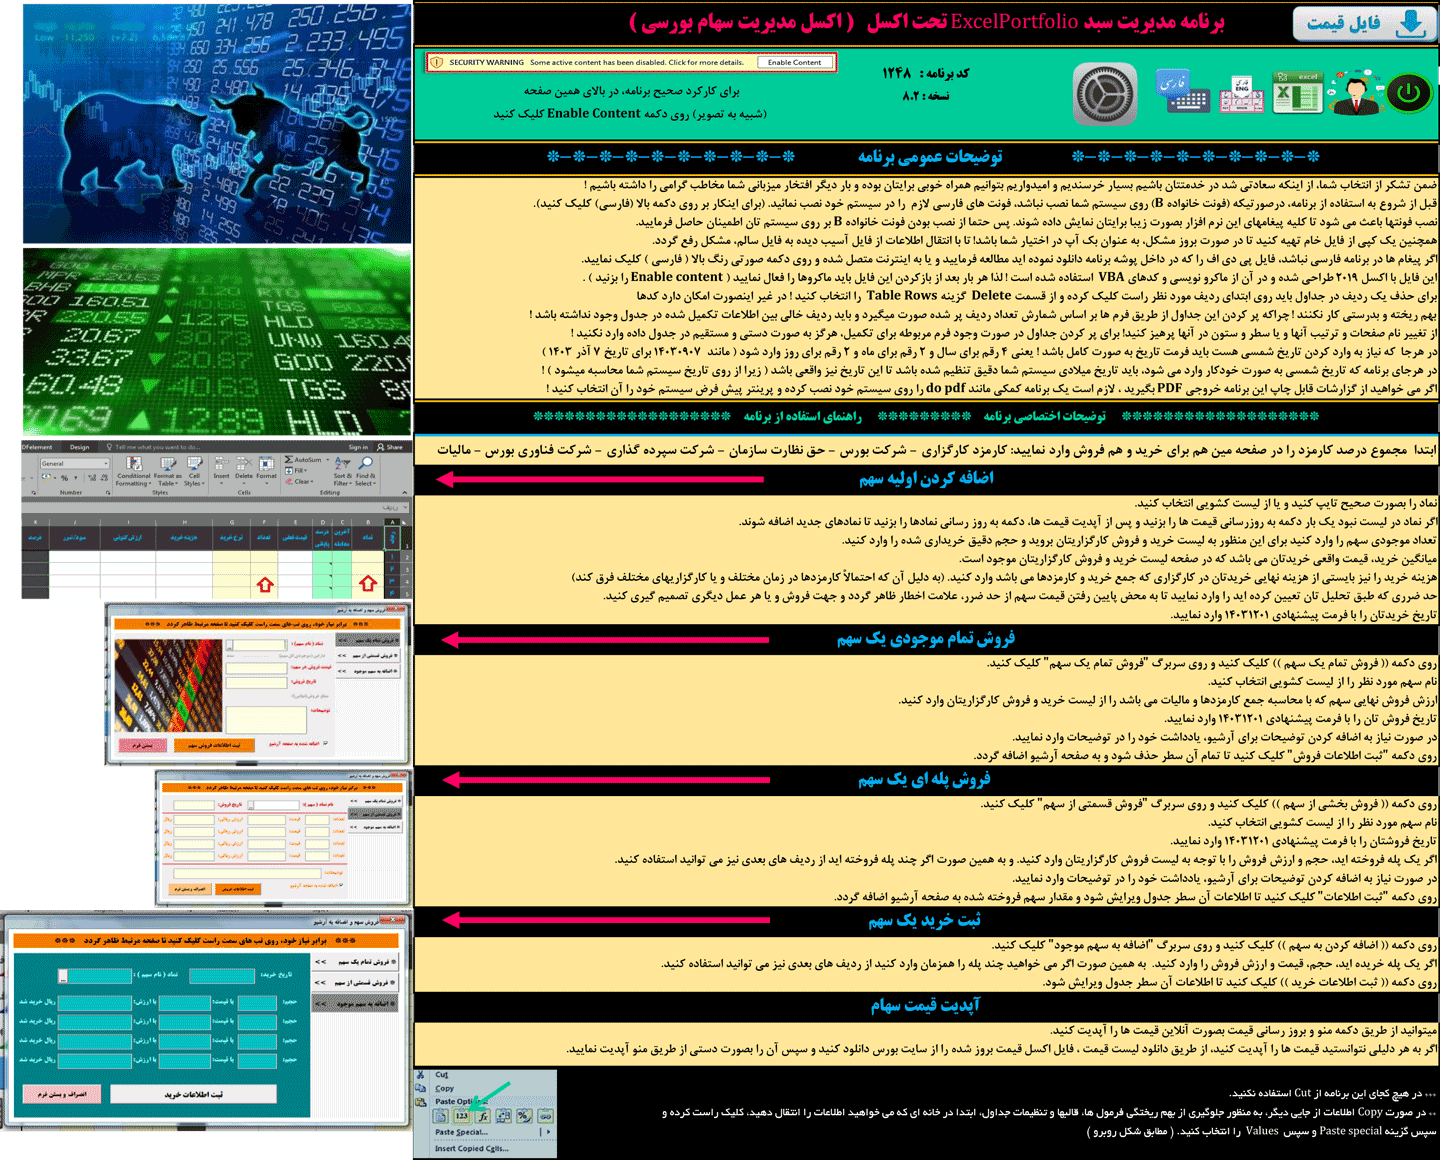Open symbol name combo in full-sale form
The height and width of the screenshot is (1160, 1440).
tap(259, 645)
